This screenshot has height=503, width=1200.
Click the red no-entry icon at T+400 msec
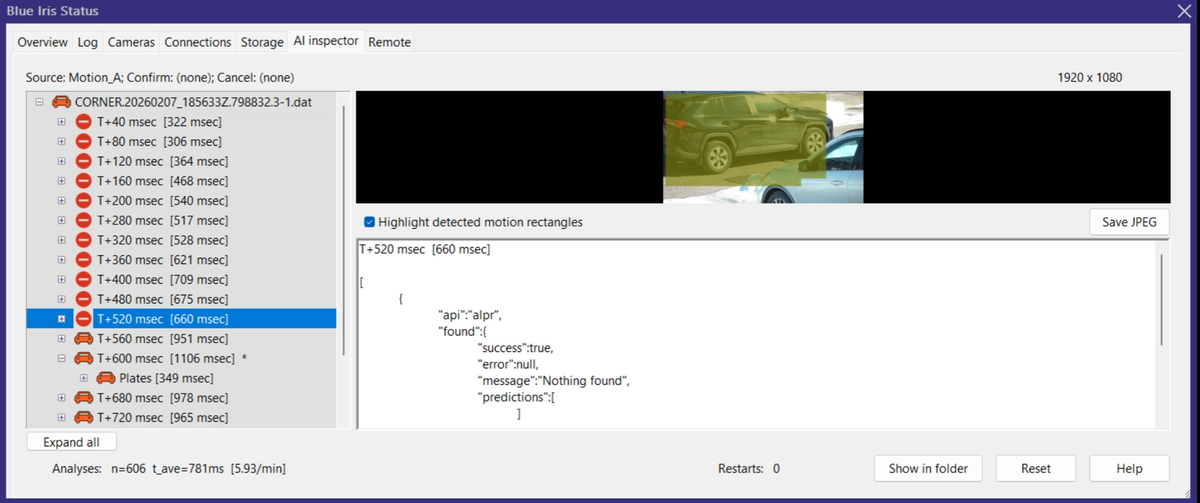(x=84, y=279)
